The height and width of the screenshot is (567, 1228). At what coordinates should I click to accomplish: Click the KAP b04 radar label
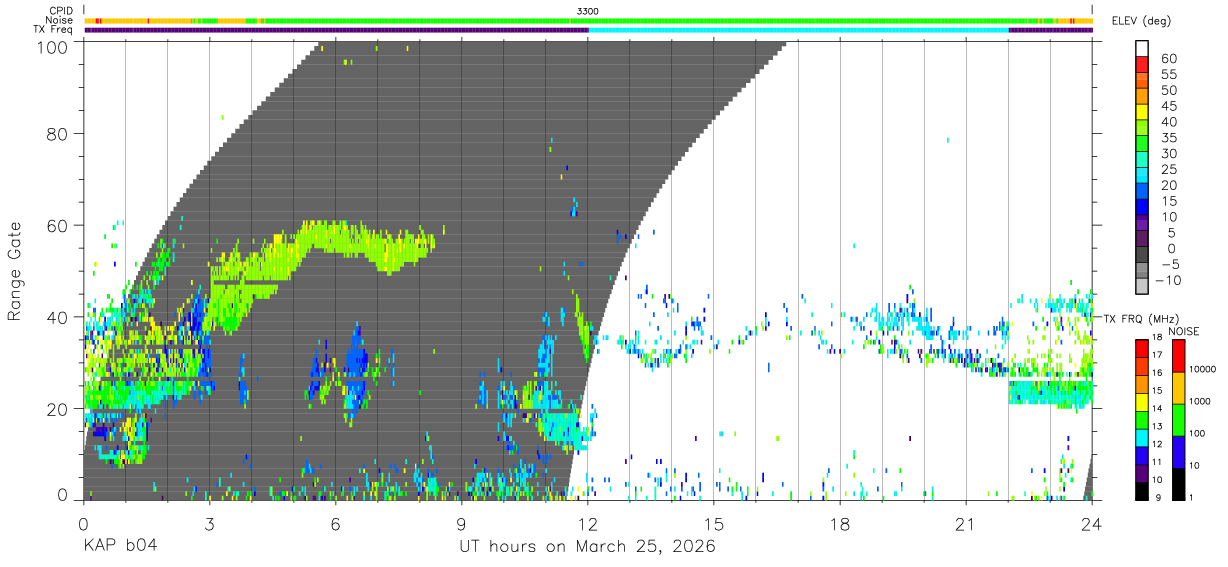tap(119, 547)
